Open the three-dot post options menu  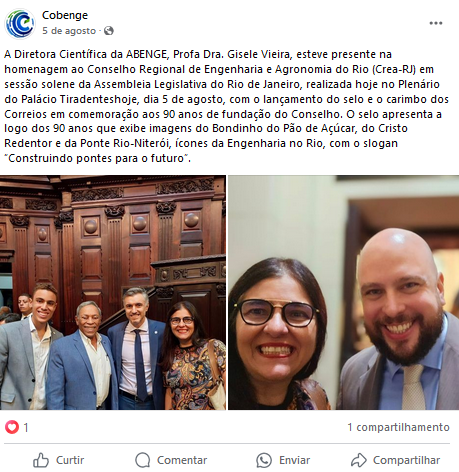[x=436, y=23]
